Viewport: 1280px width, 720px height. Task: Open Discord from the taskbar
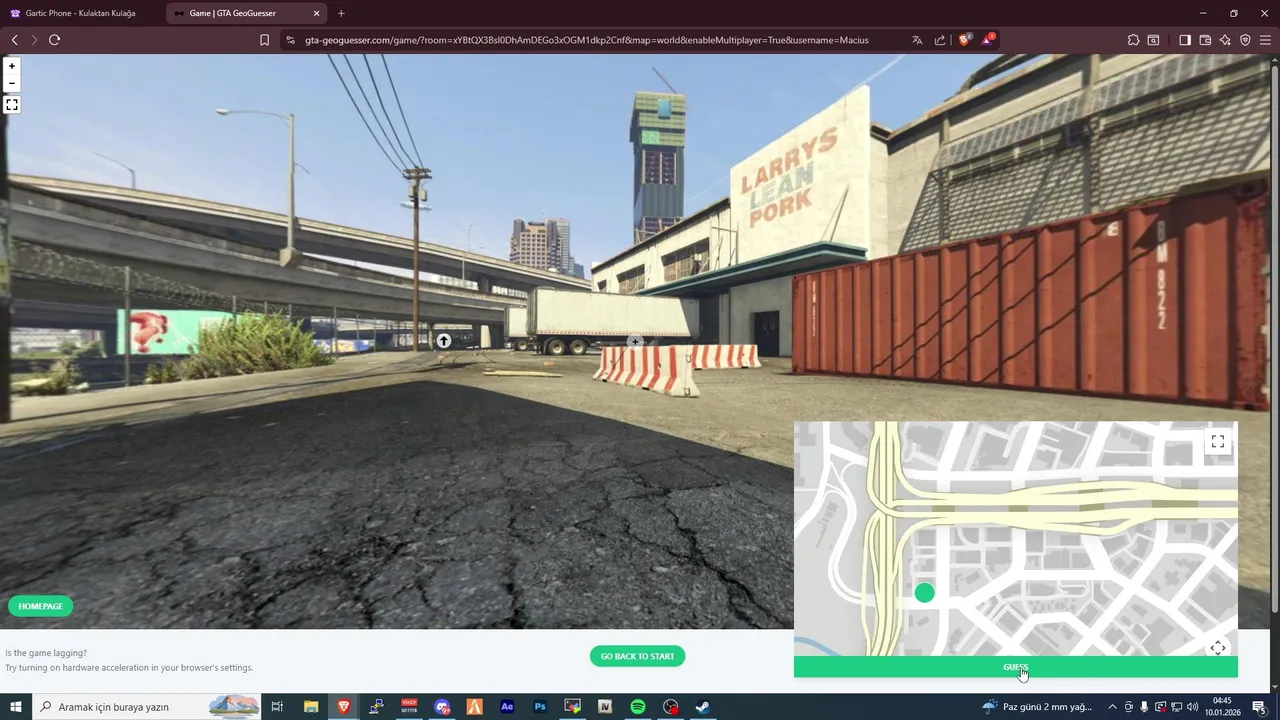[x=442, y=707]
